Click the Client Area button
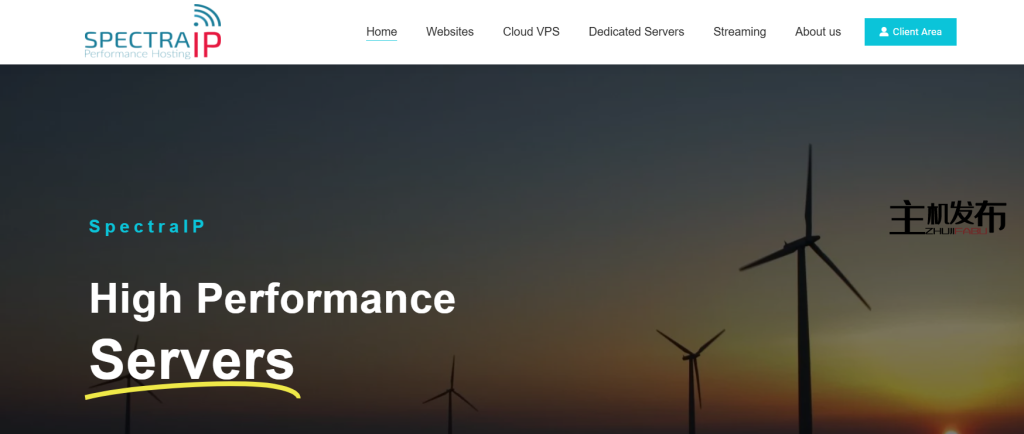This screenshot has height=434, width=1024. point(910,32)
